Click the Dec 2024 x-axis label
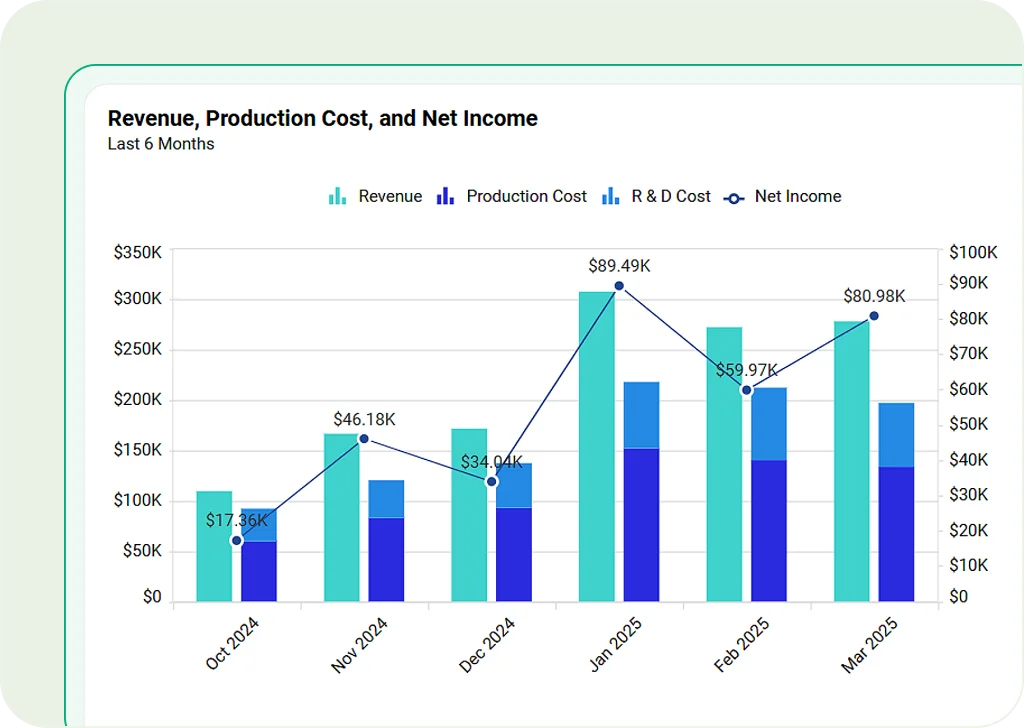The height and width of the screenshot is (728, 1024). pos(487,644)
